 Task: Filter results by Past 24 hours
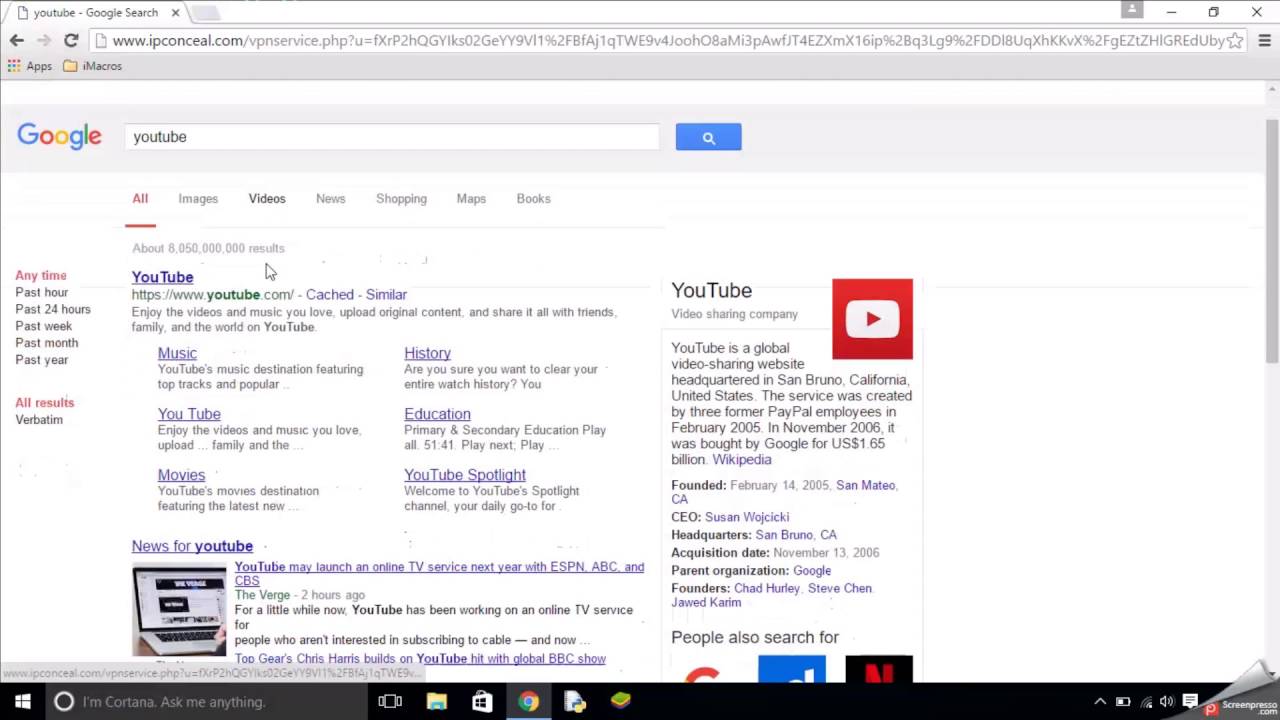pyautogui.click(x=53, y=309)
